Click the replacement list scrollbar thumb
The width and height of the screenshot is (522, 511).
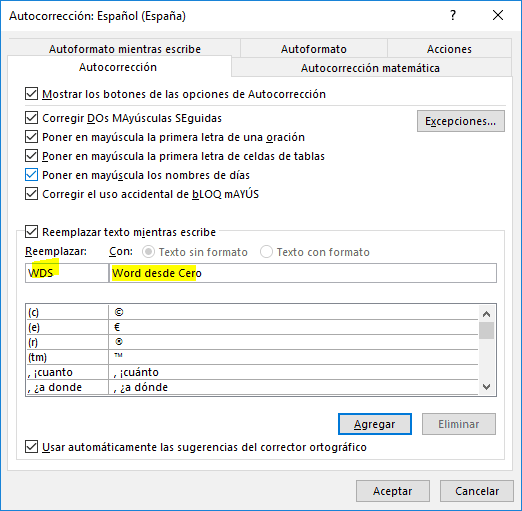click(x=486, y=330)
